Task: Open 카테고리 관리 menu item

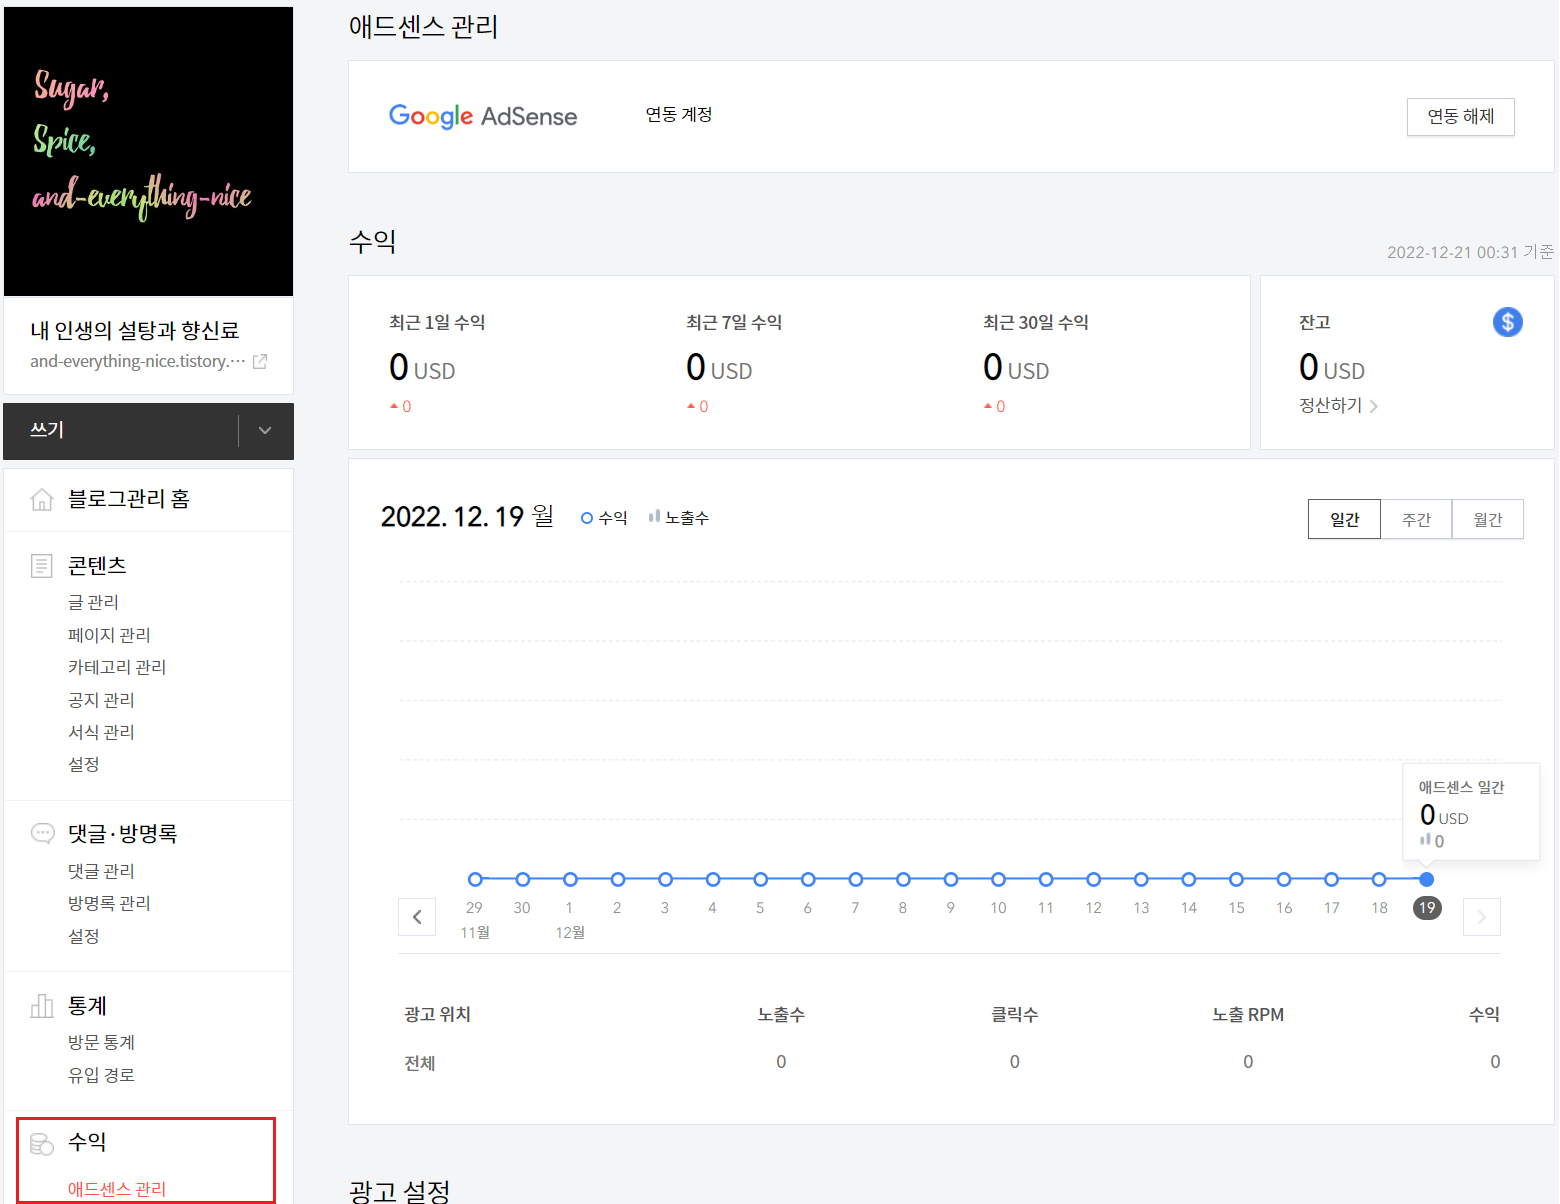Action: [117, 667]
